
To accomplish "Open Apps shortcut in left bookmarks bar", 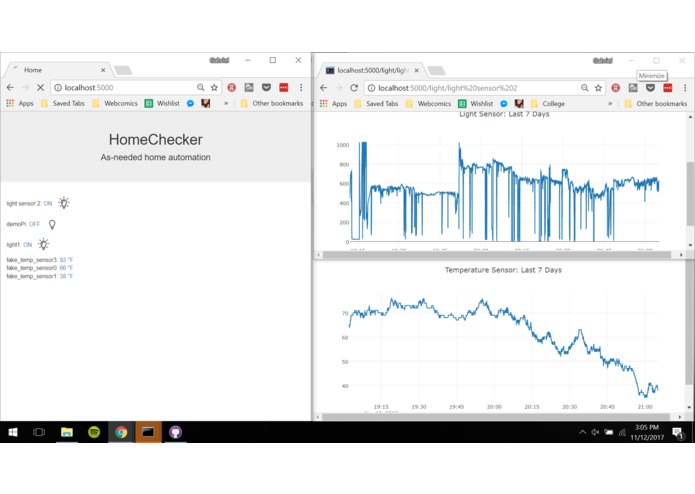I will [20, 103].
